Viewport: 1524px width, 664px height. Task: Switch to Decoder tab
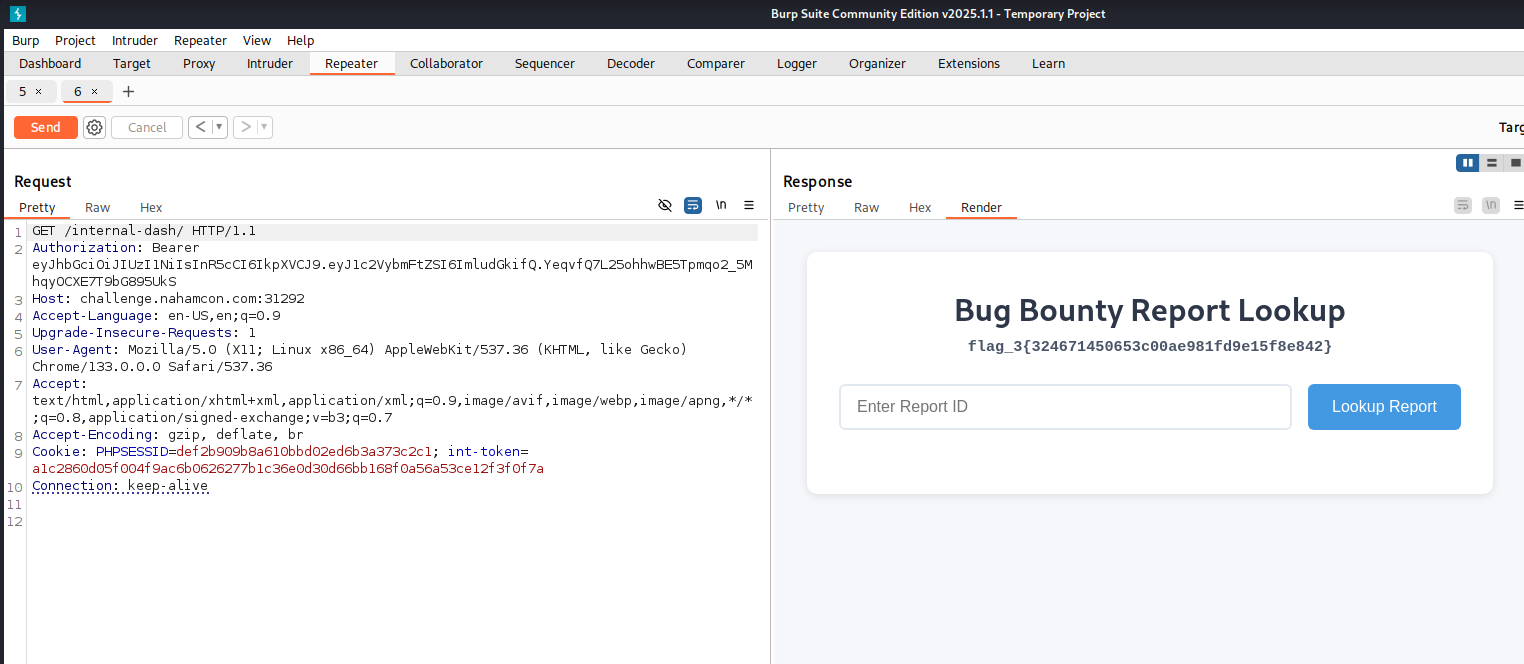point(631,63)
